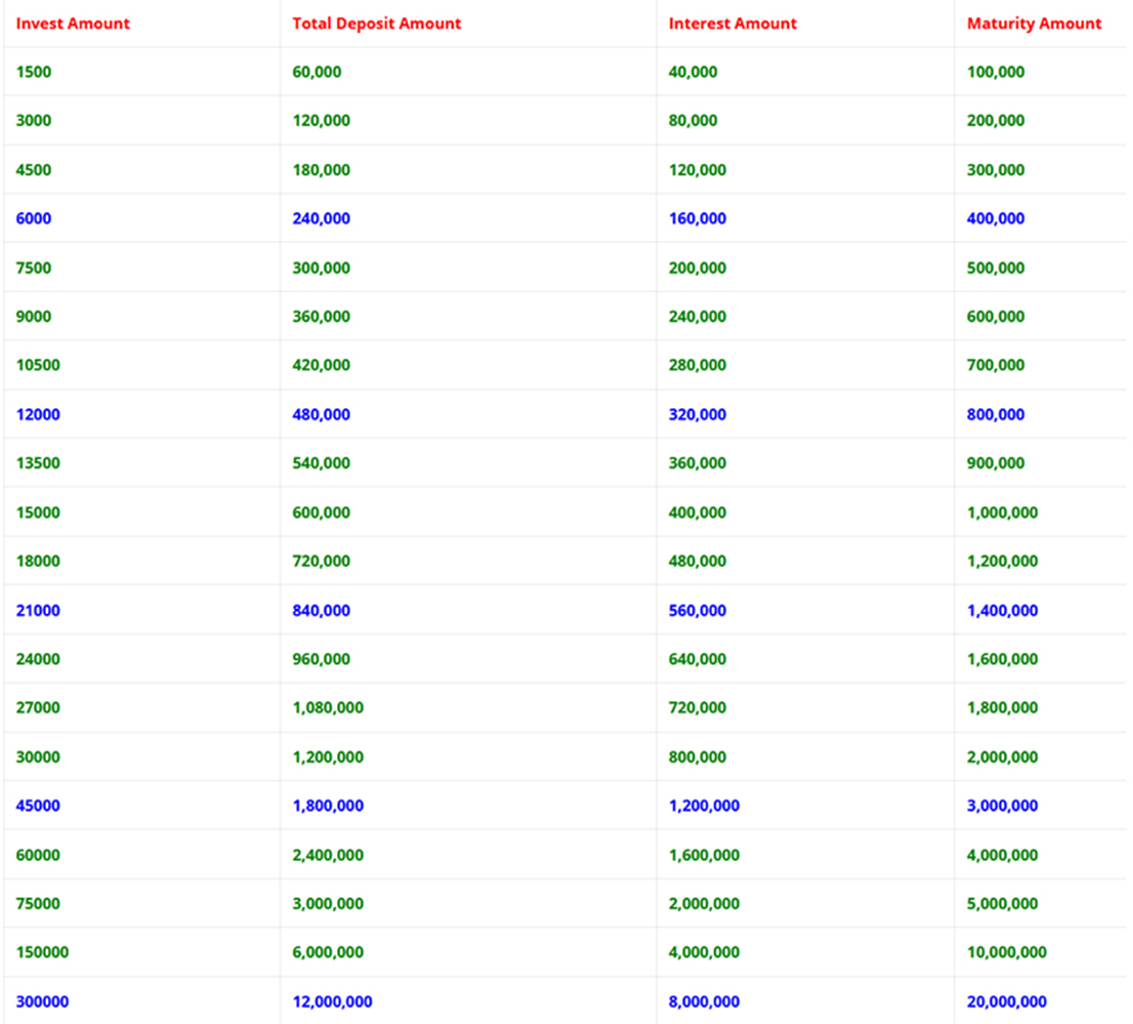
Task: Select the blue invest amount 12000
Action: (38, 414)
